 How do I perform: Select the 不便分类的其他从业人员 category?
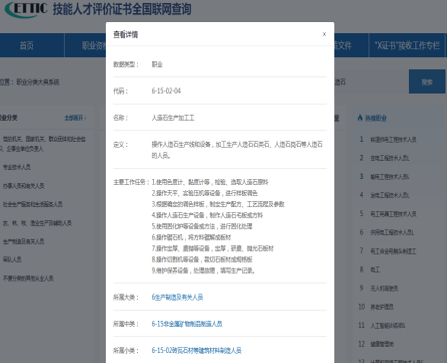(x=28, y=278)
